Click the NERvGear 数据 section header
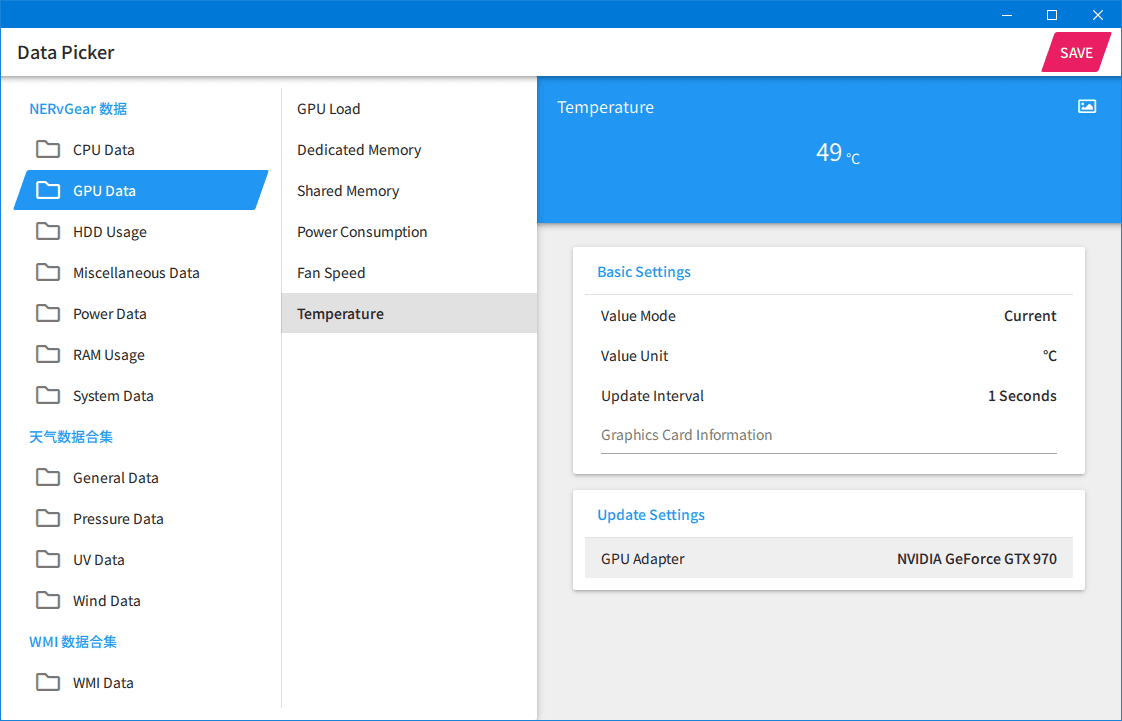 (78, 109)
